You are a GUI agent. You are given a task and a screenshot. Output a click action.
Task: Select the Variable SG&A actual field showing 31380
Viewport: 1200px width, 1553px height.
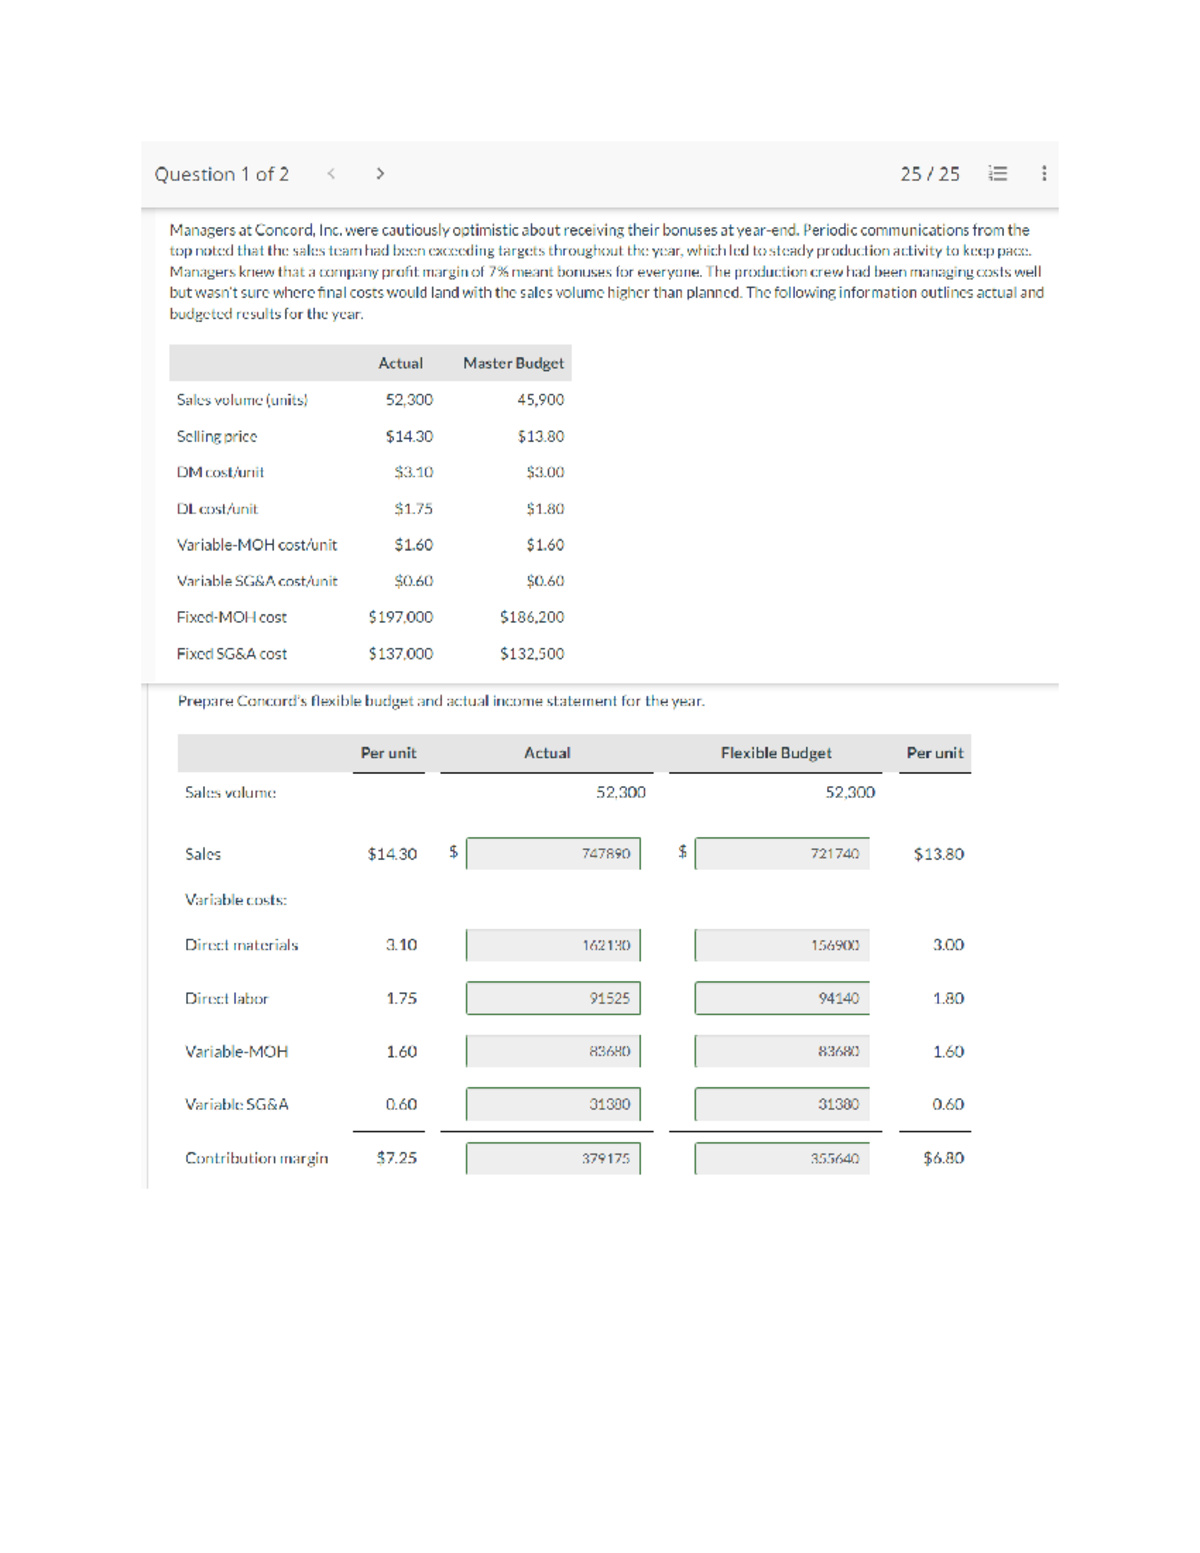(555, 1104)
